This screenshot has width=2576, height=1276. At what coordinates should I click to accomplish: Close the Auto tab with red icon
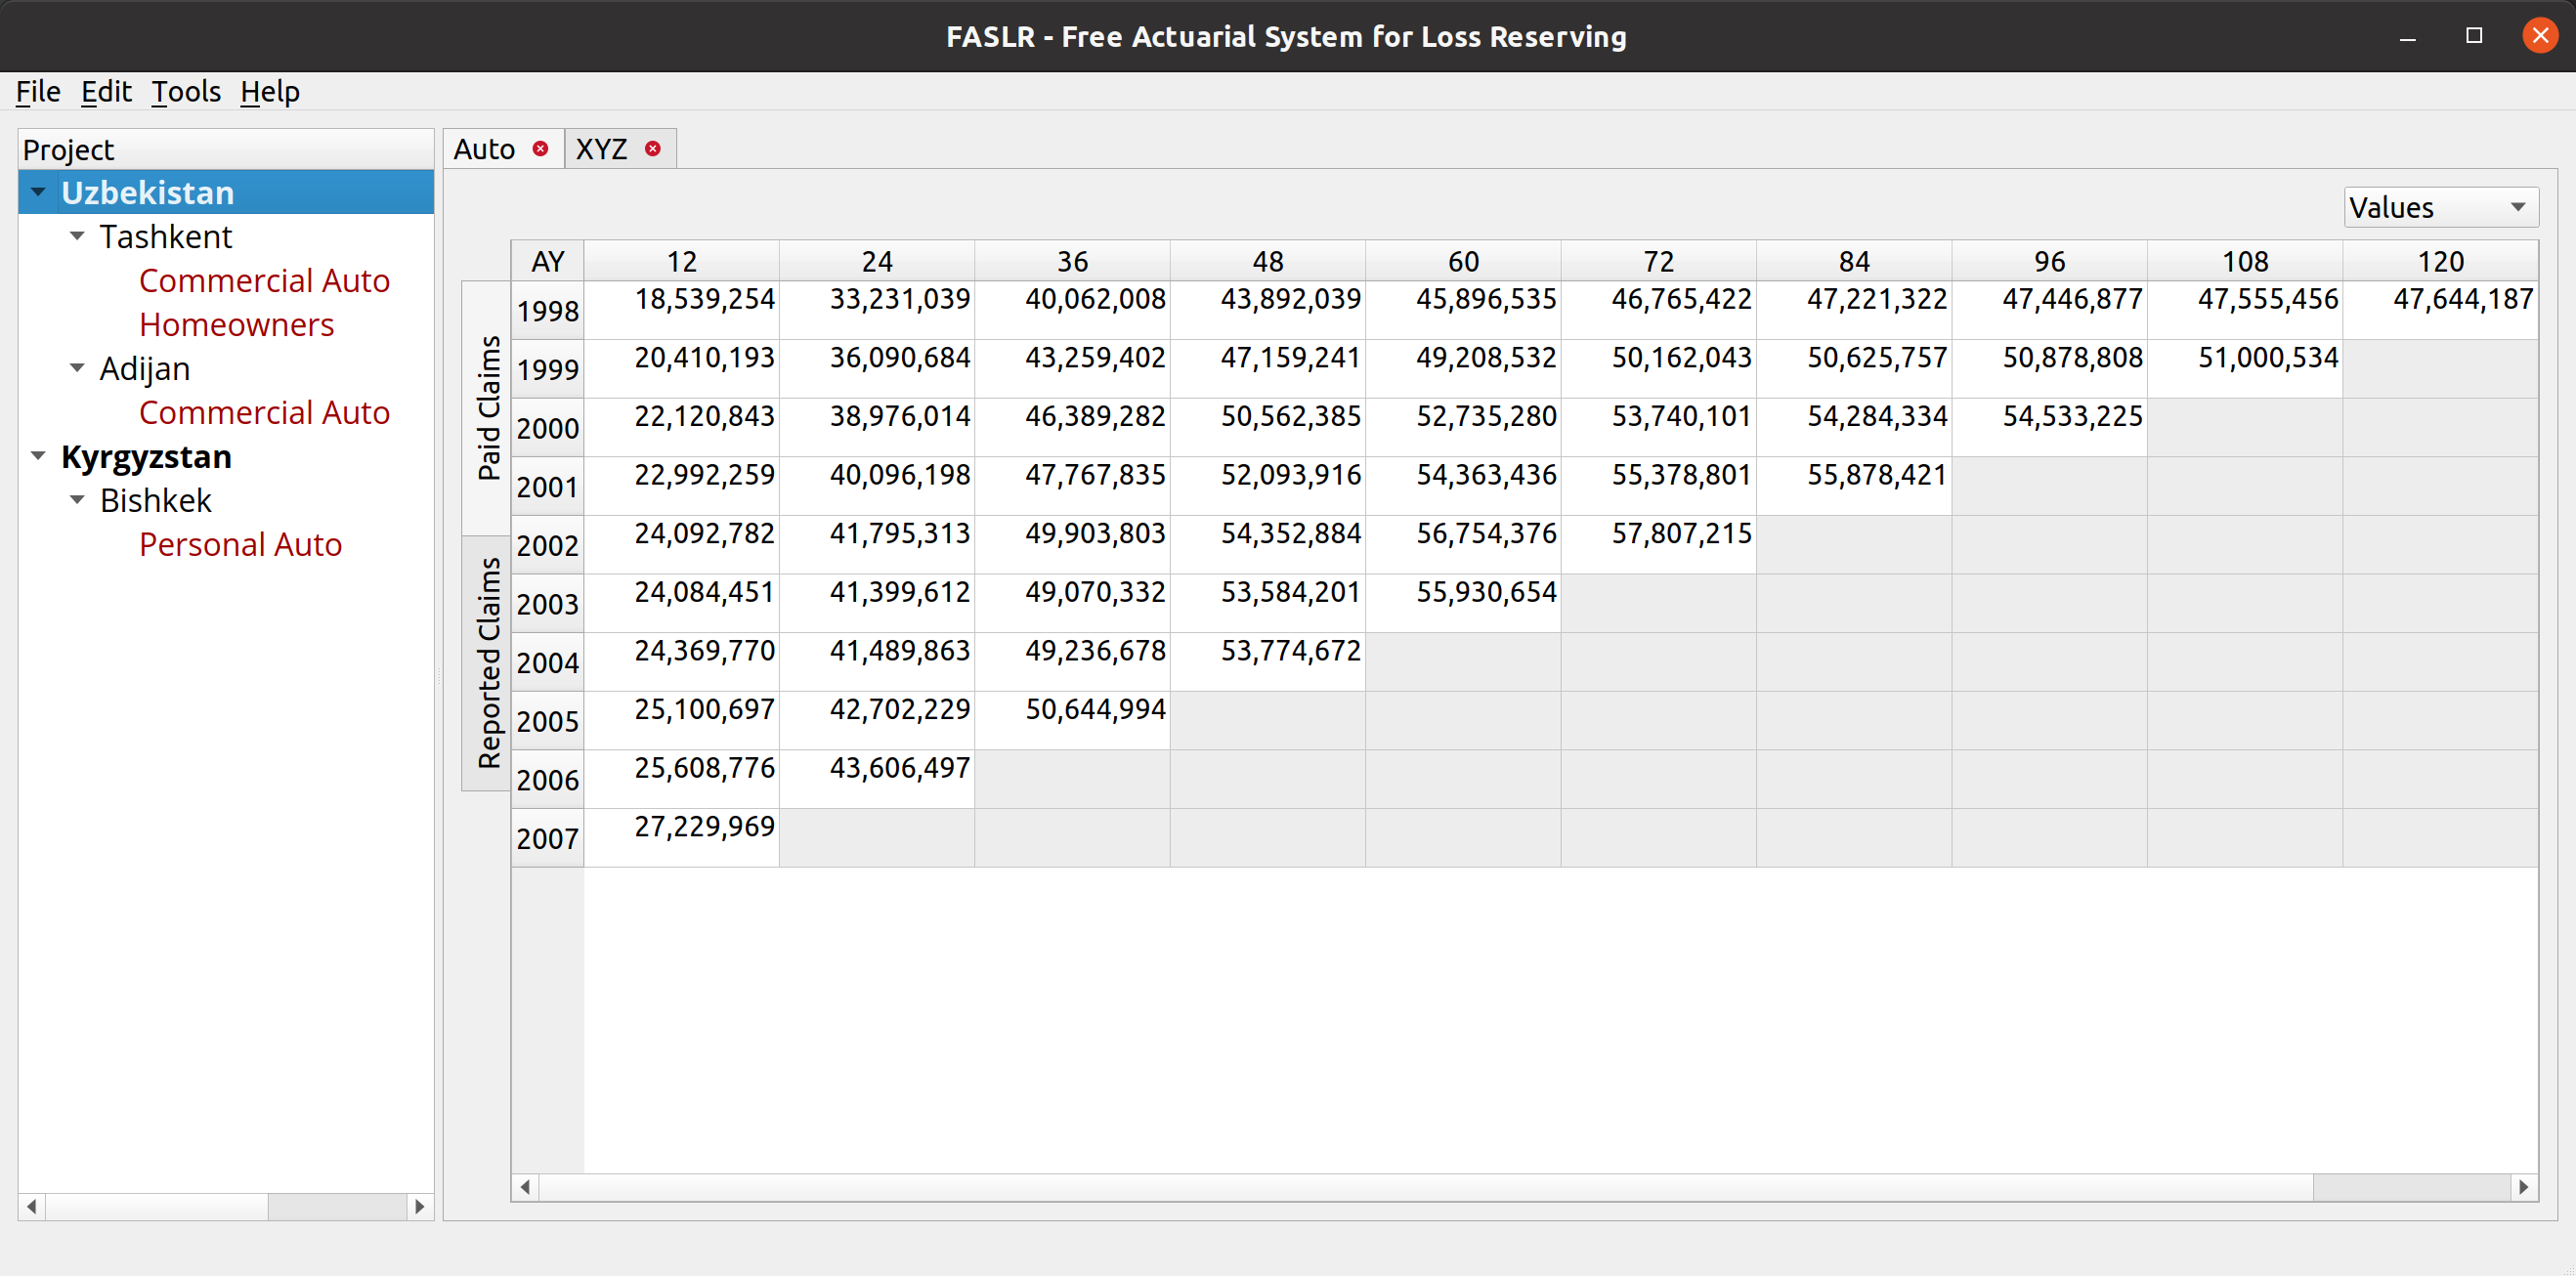click(540, 149)
